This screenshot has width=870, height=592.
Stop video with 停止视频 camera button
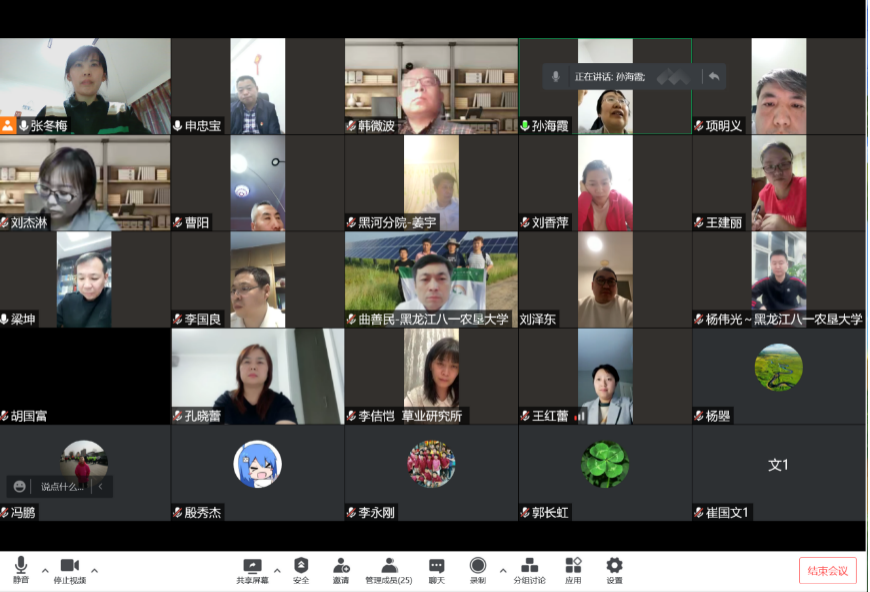coord(69,569)
